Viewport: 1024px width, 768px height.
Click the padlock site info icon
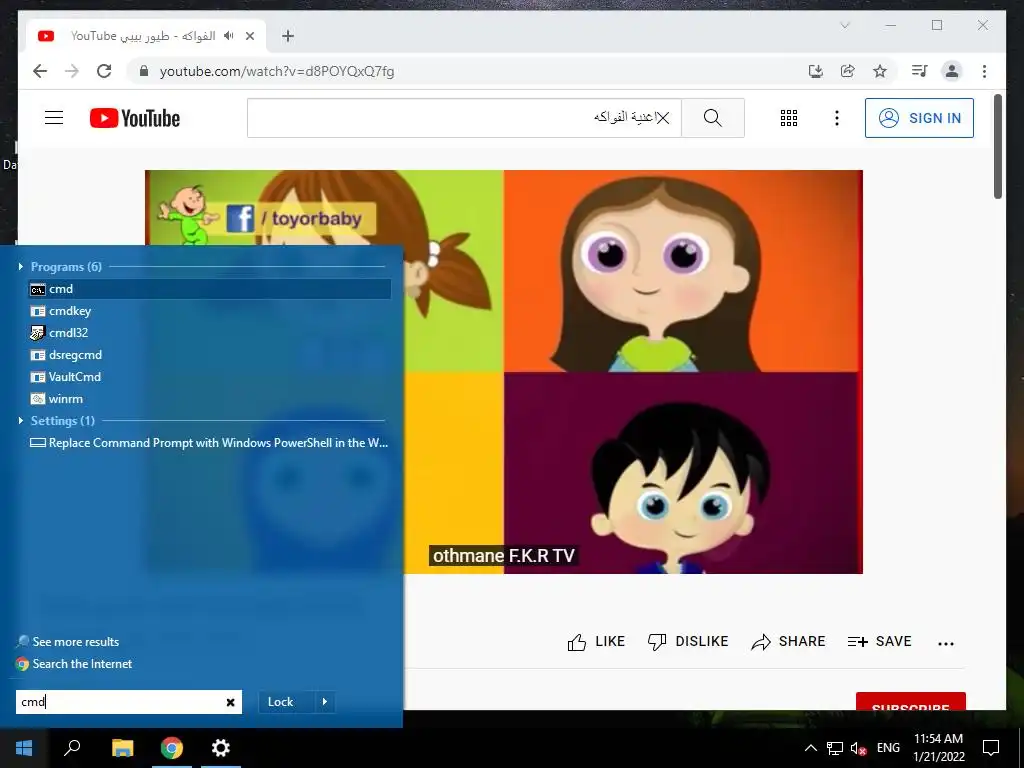point(144,71)
